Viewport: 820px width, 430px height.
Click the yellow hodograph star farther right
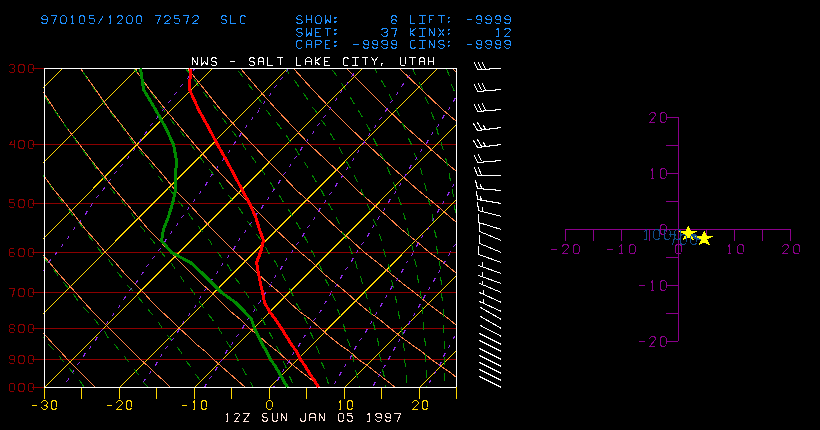704,238
